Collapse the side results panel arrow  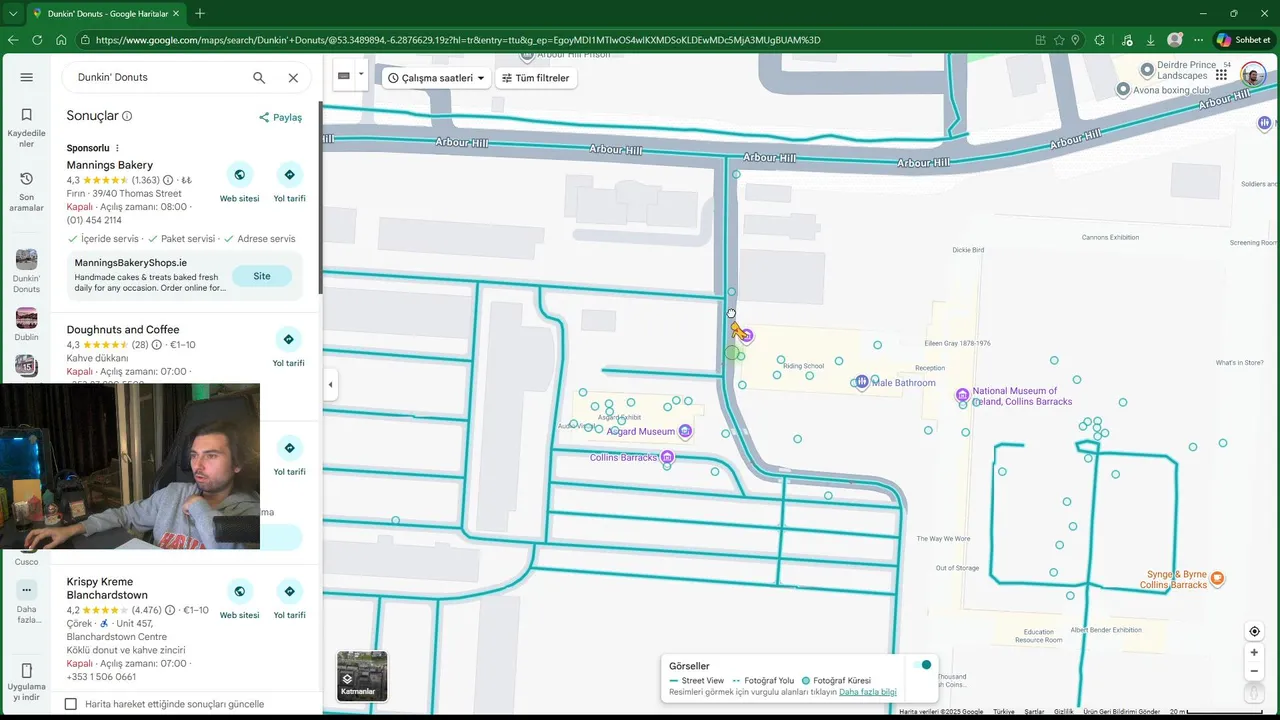click(x=330, y=384)
